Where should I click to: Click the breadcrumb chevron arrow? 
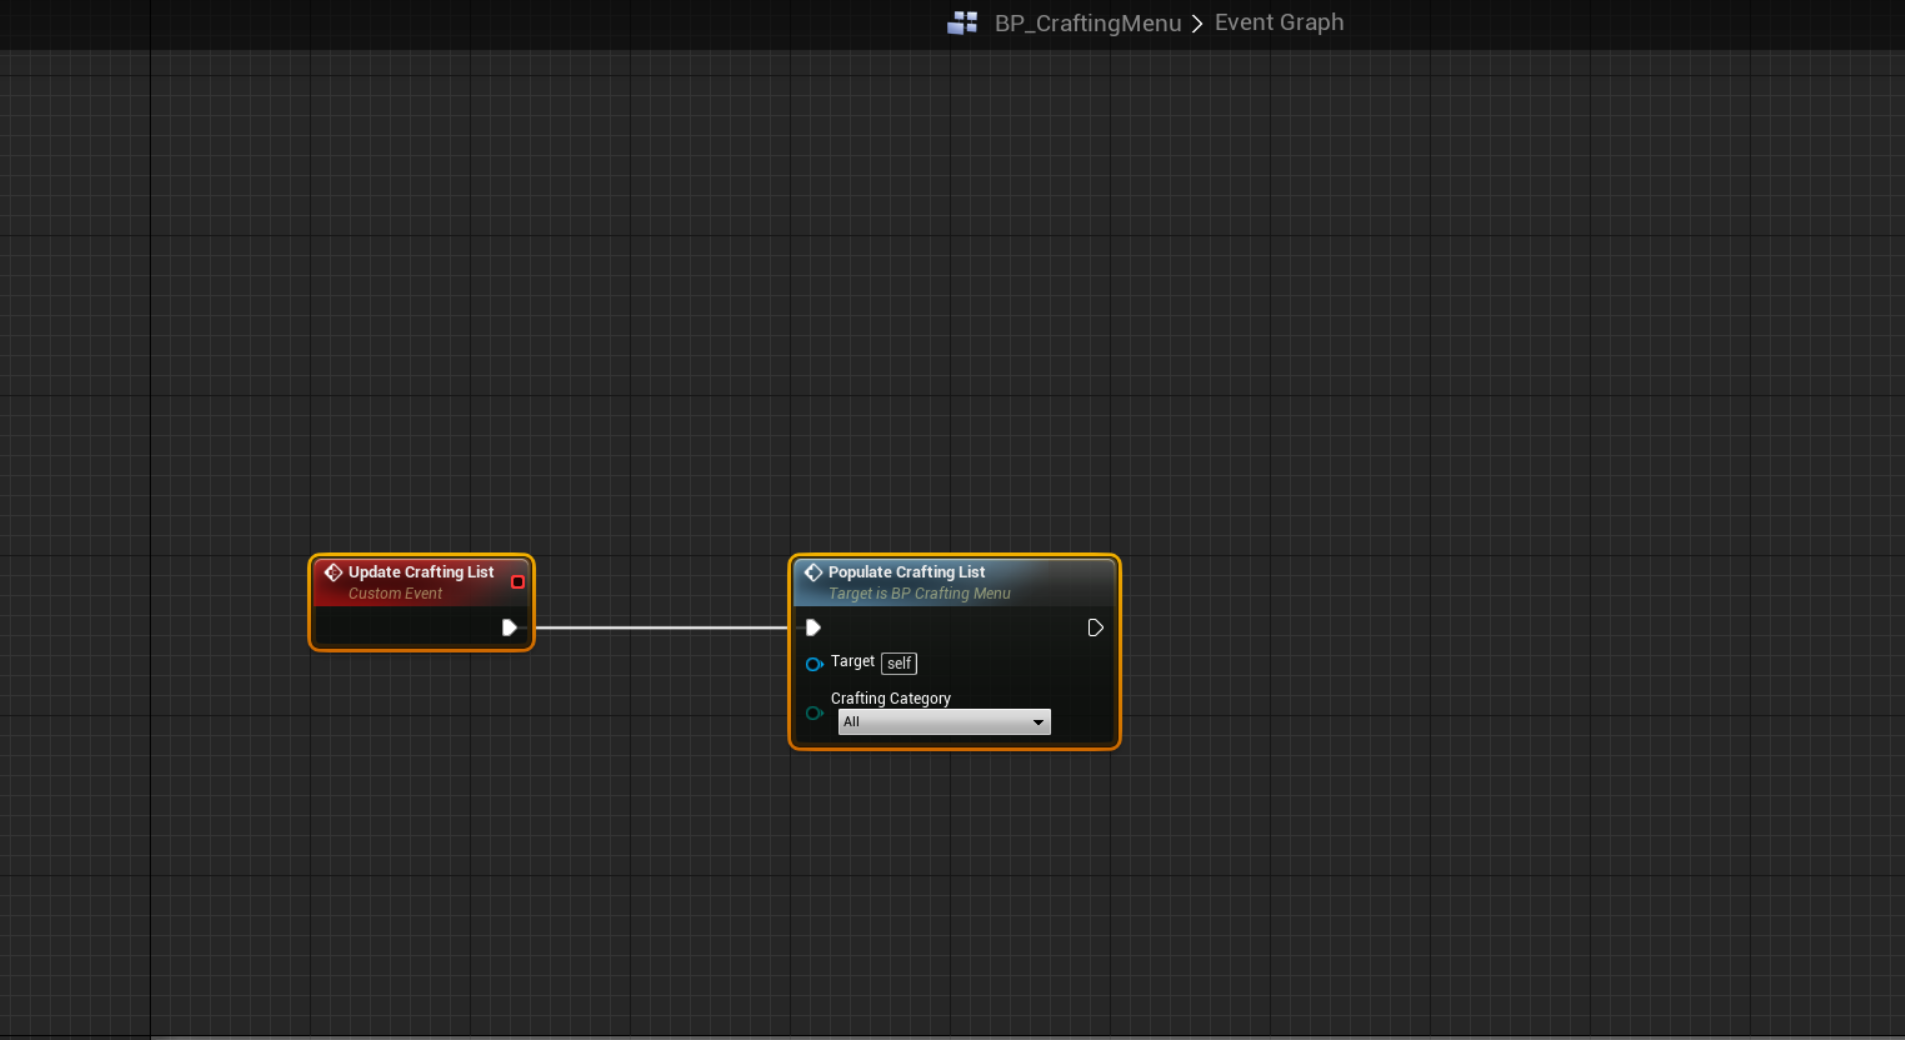point(1197,23)
